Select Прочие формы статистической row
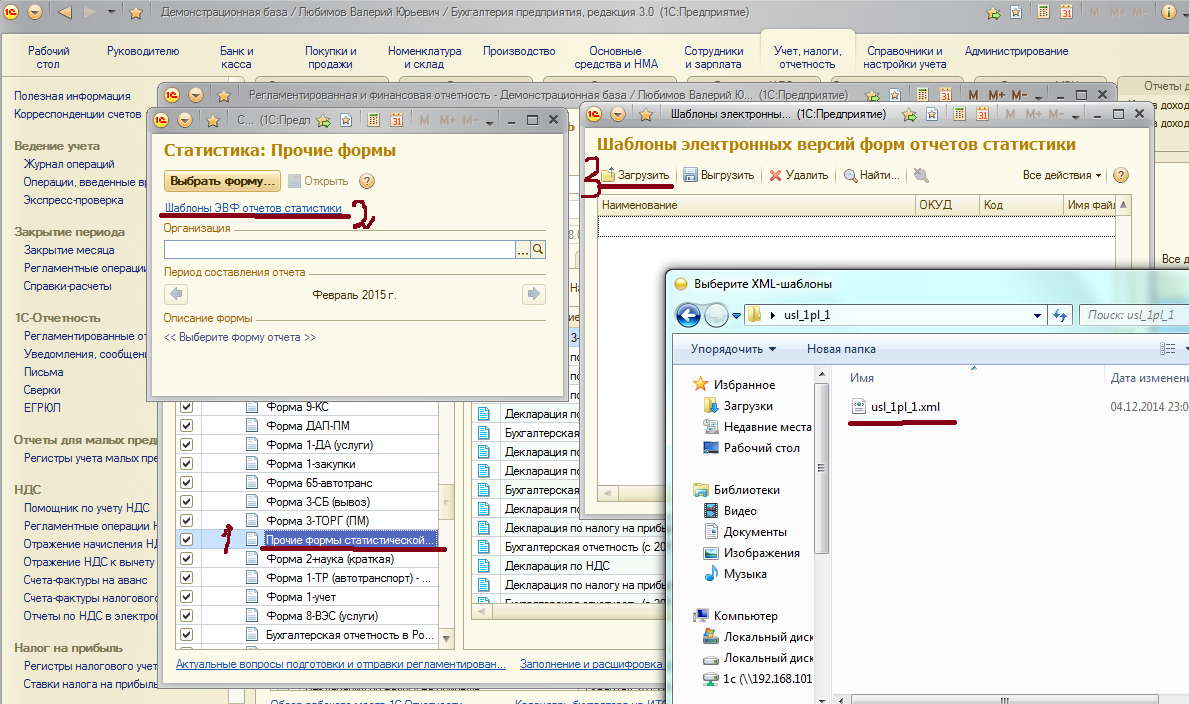The height and width of the screenshot is (704, 1189). 350,539
